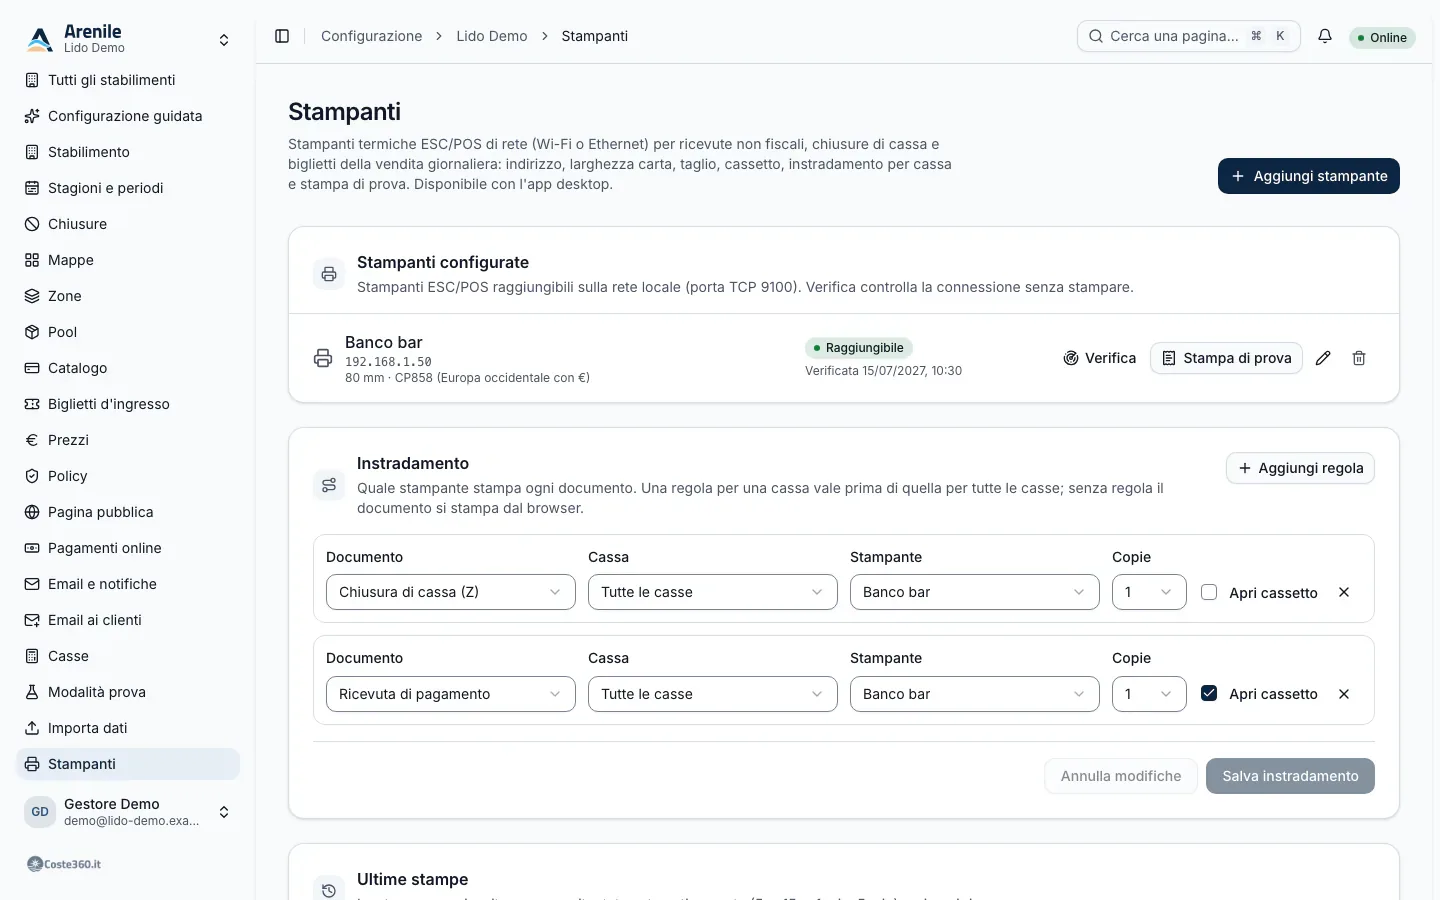Expand the Arenile Lido Demo establishment switcher

128,39
